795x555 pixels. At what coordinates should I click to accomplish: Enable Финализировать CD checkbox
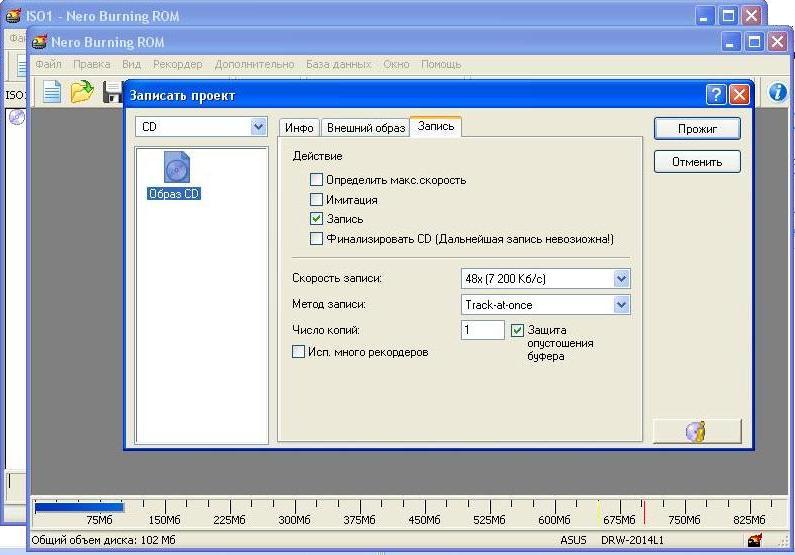(316, 238)
